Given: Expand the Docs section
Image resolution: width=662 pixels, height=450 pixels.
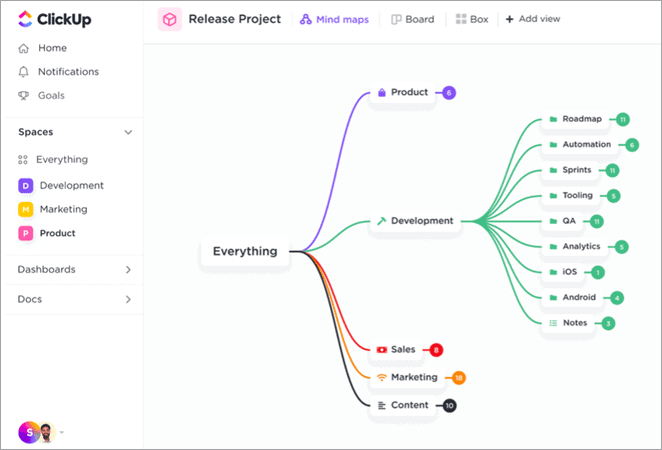Looking at the screenshot, I should 127,299.
